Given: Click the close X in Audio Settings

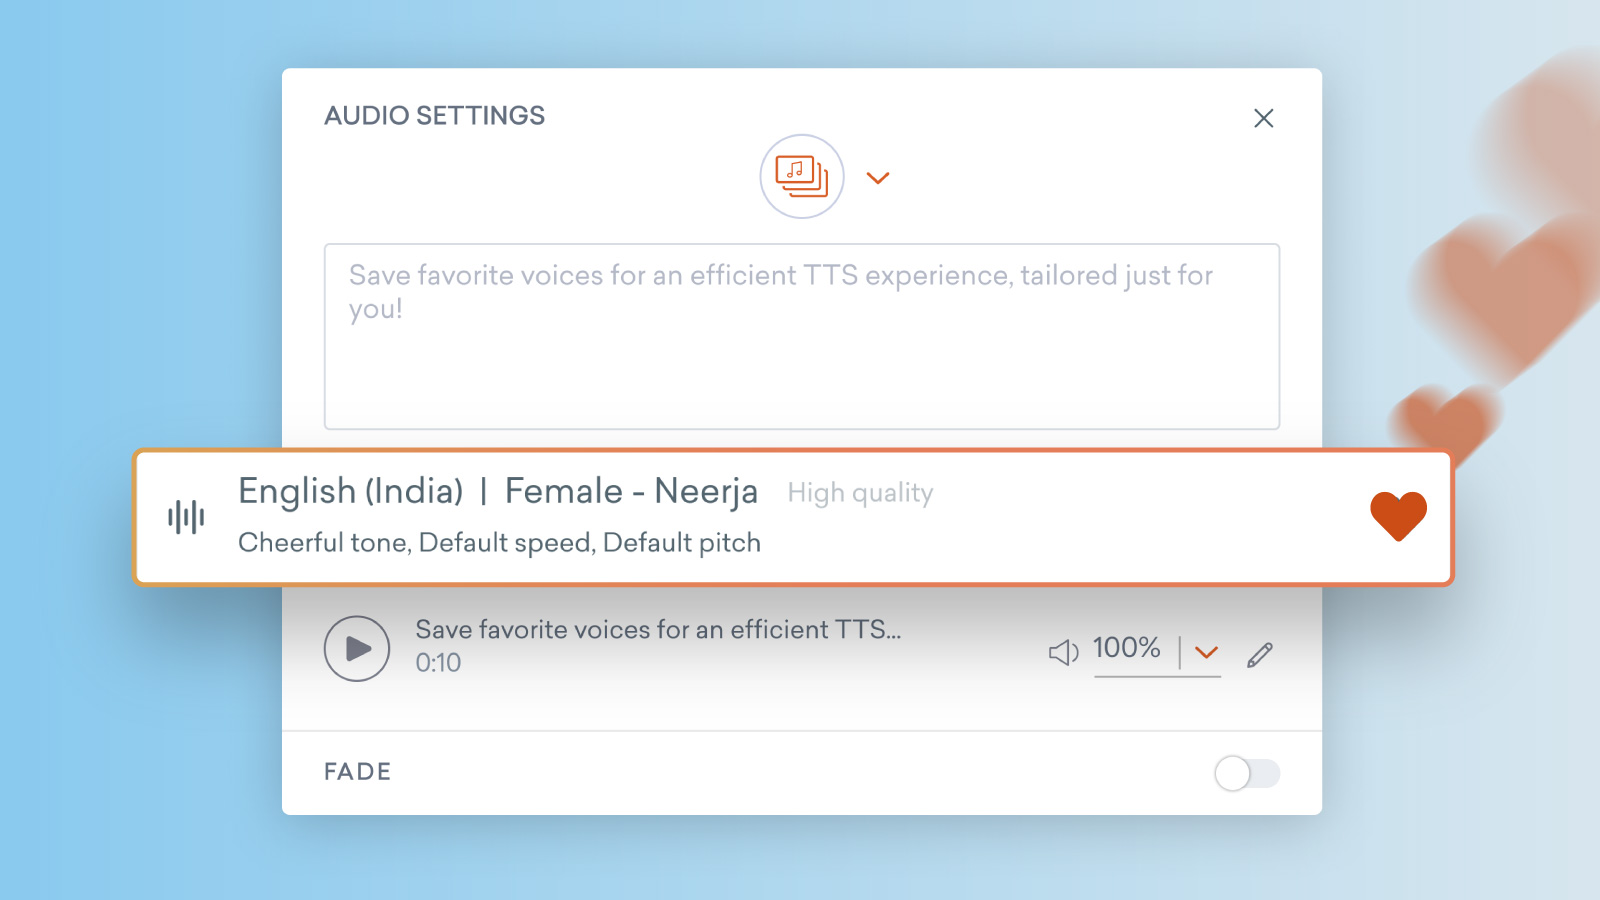Looking at the screenshot, I should coord(1263,117).
